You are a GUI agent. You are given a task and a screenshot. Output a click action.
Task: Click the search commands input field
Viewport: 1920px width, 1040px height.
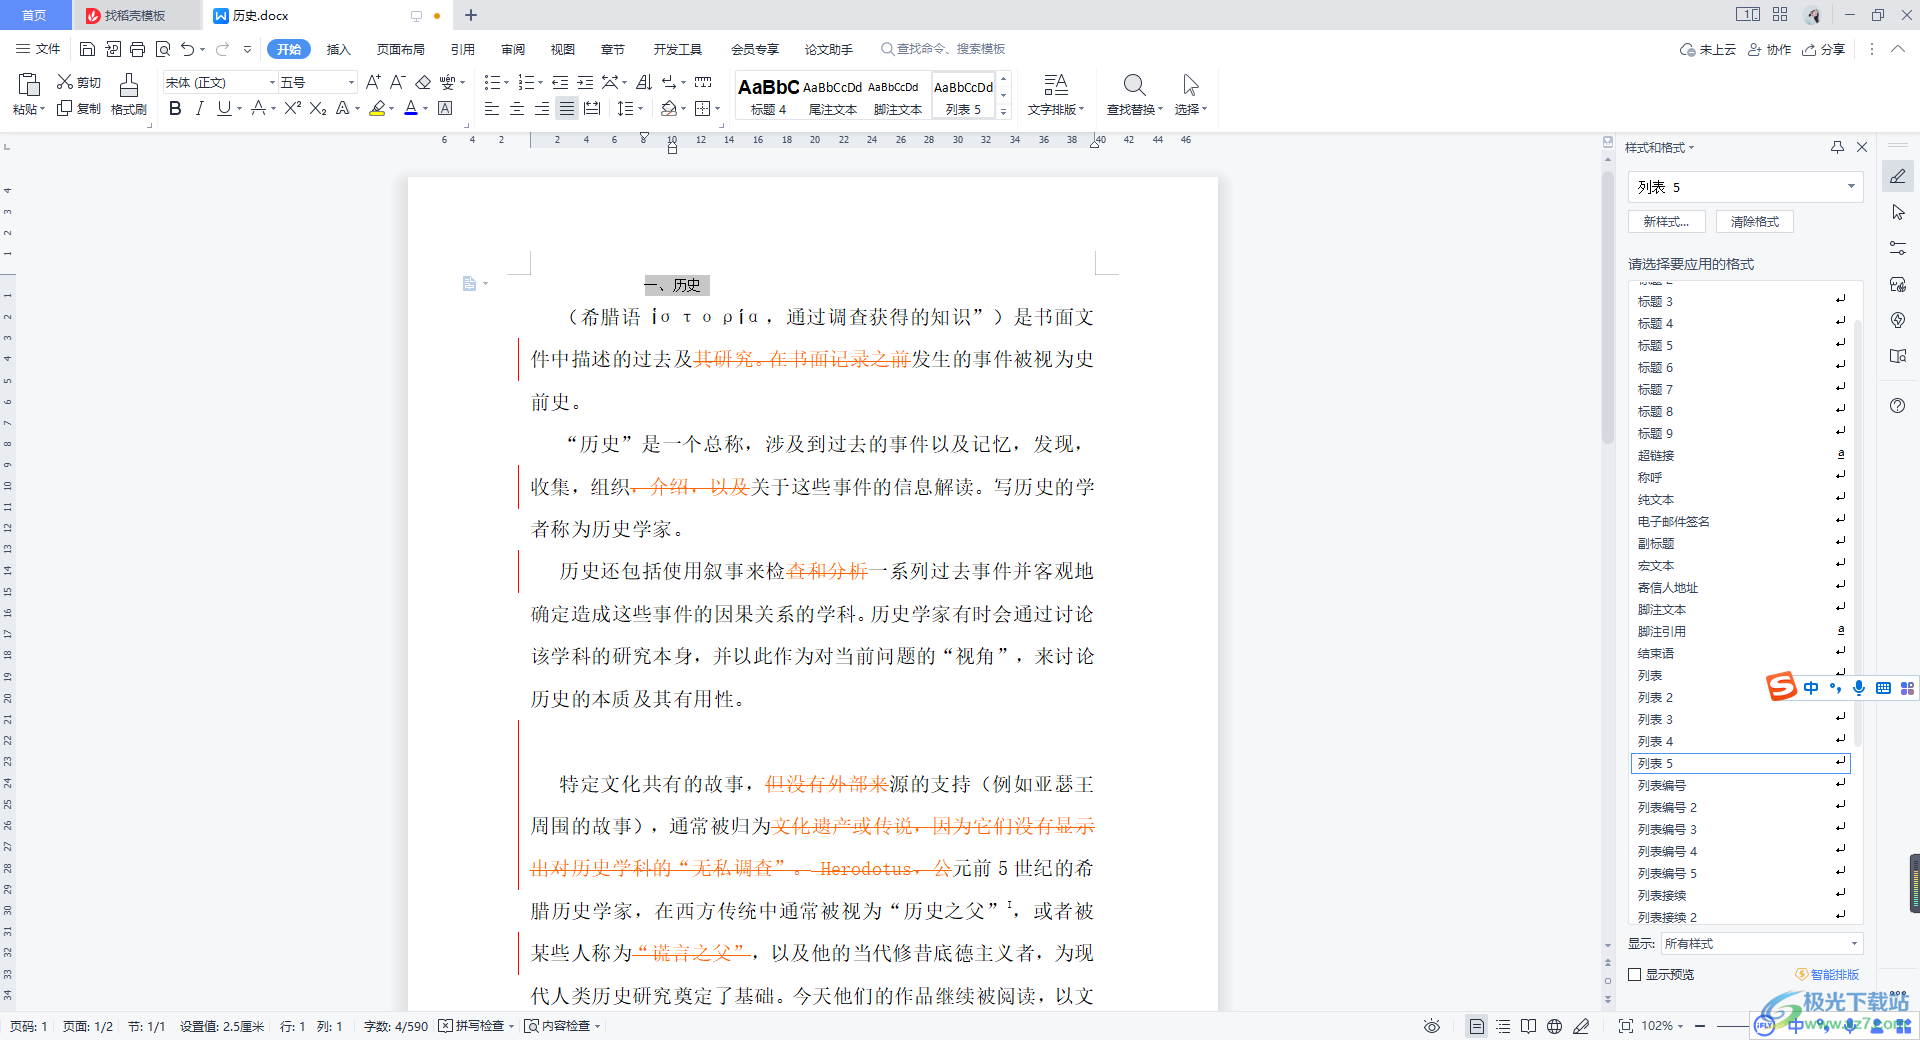pos(944,49)
